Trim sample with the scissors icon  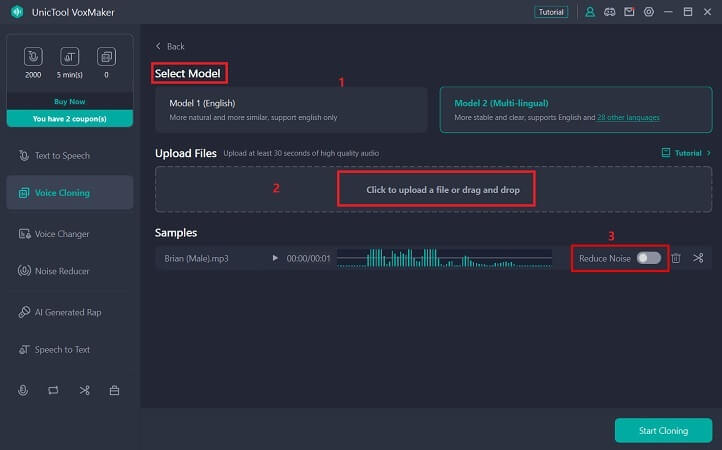(x=698, y=258)
